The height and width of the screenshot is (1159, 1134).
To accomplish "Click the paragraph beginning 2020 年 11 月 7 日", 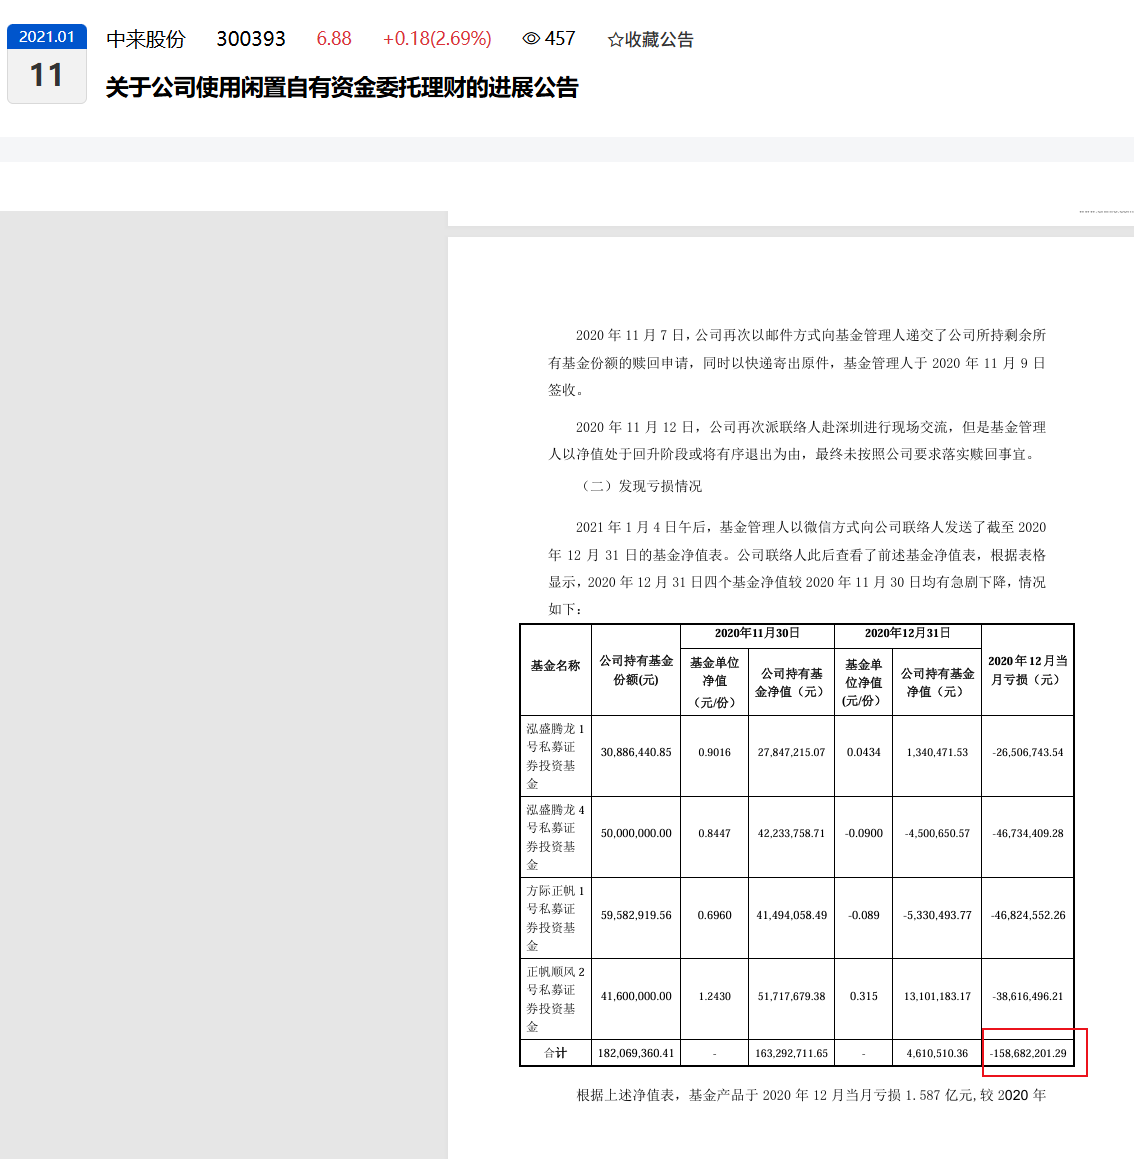I will point(797,363).
